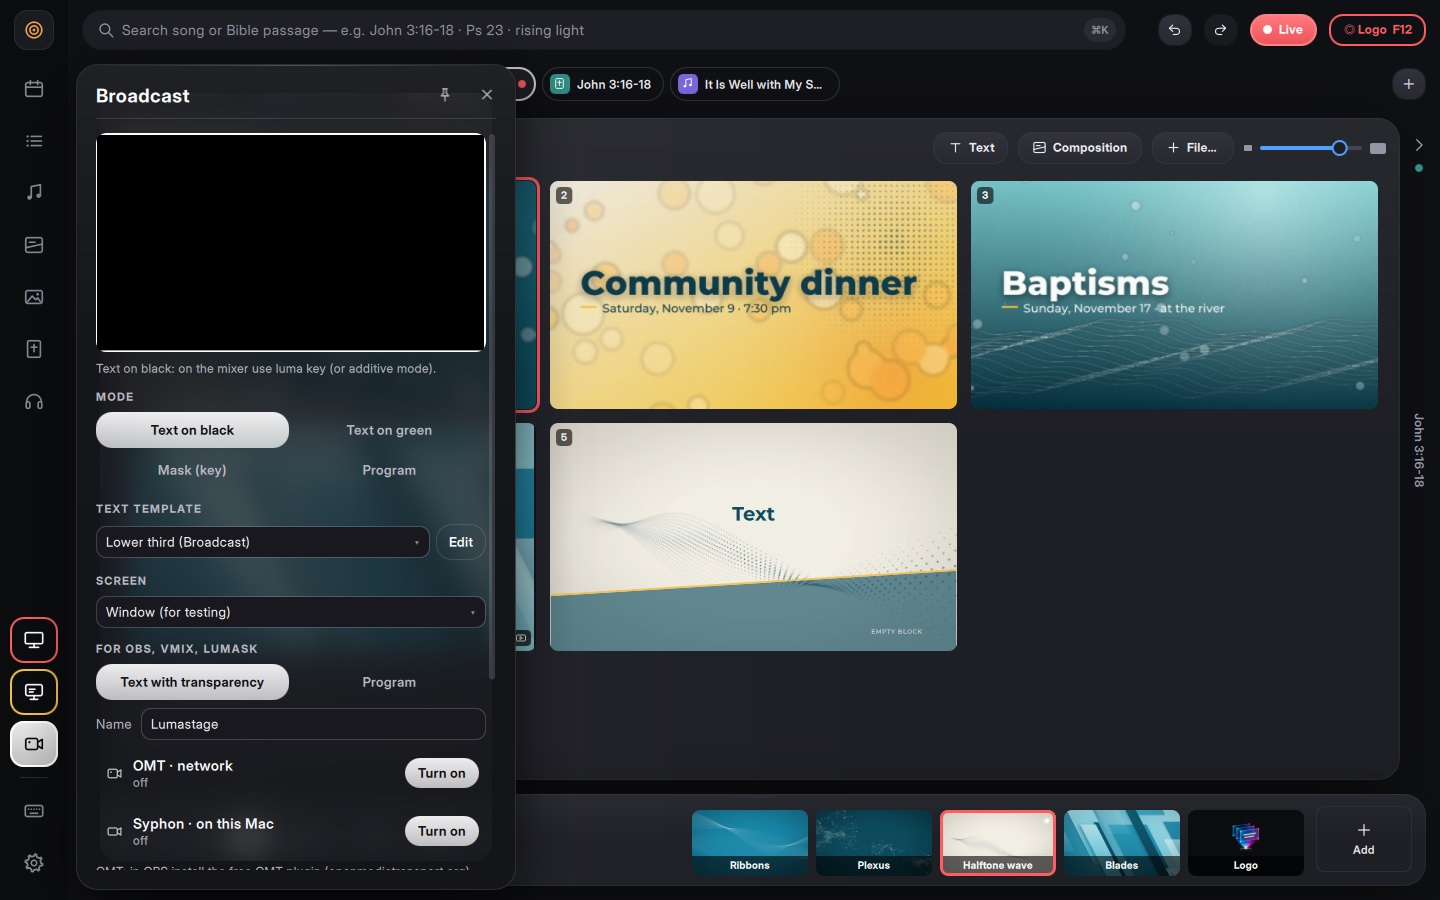Add a Text slide

pos(972,148)
